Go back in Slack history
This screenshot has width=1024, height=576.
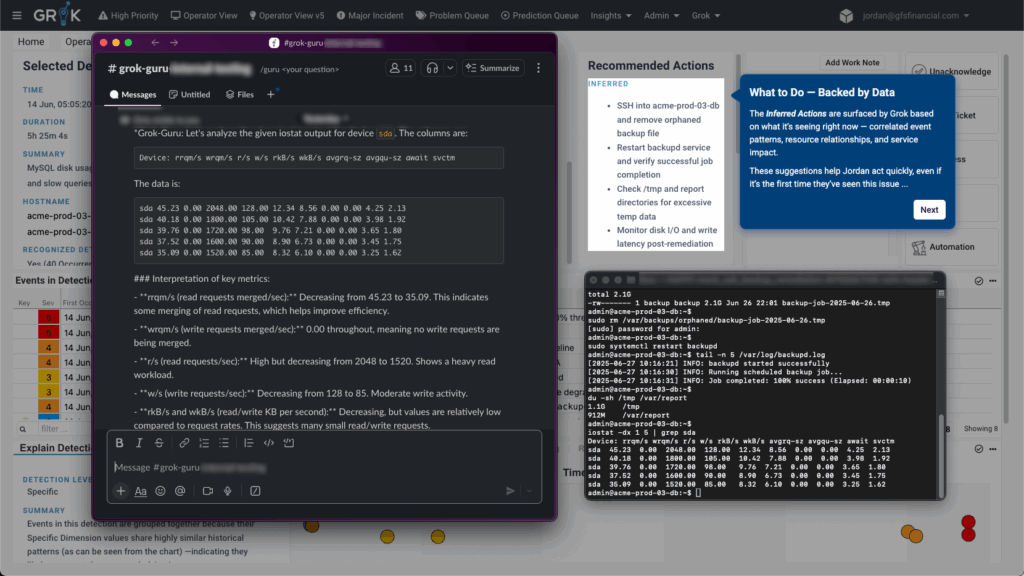pyautogui.click(x=155, y=42)
